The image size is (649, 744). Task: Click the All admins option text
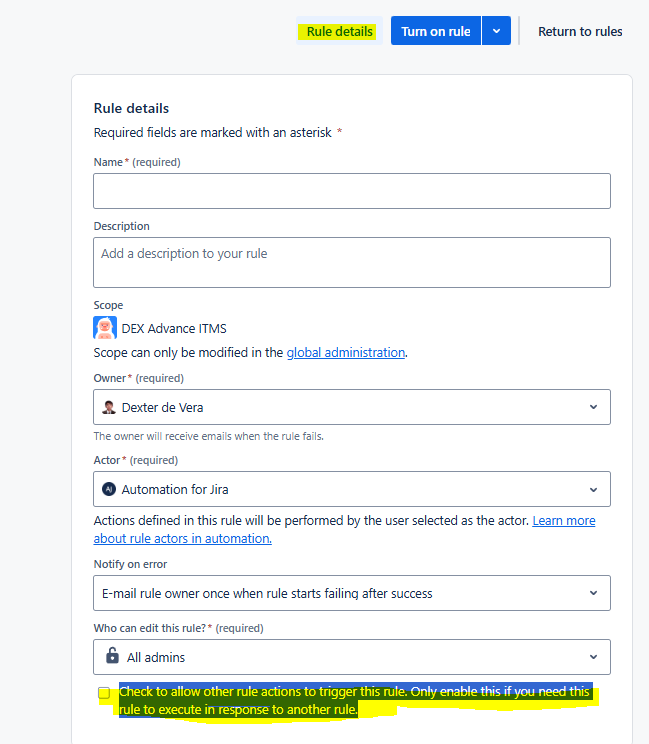point(156,657)
